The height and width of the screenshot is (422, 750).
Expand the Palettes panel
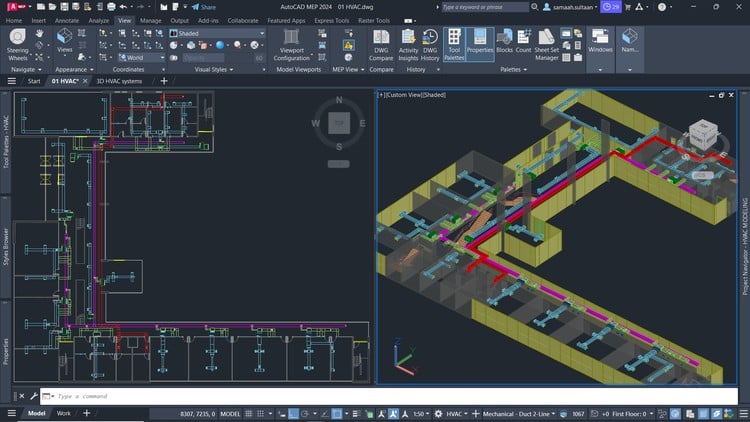tap(513, 69)
